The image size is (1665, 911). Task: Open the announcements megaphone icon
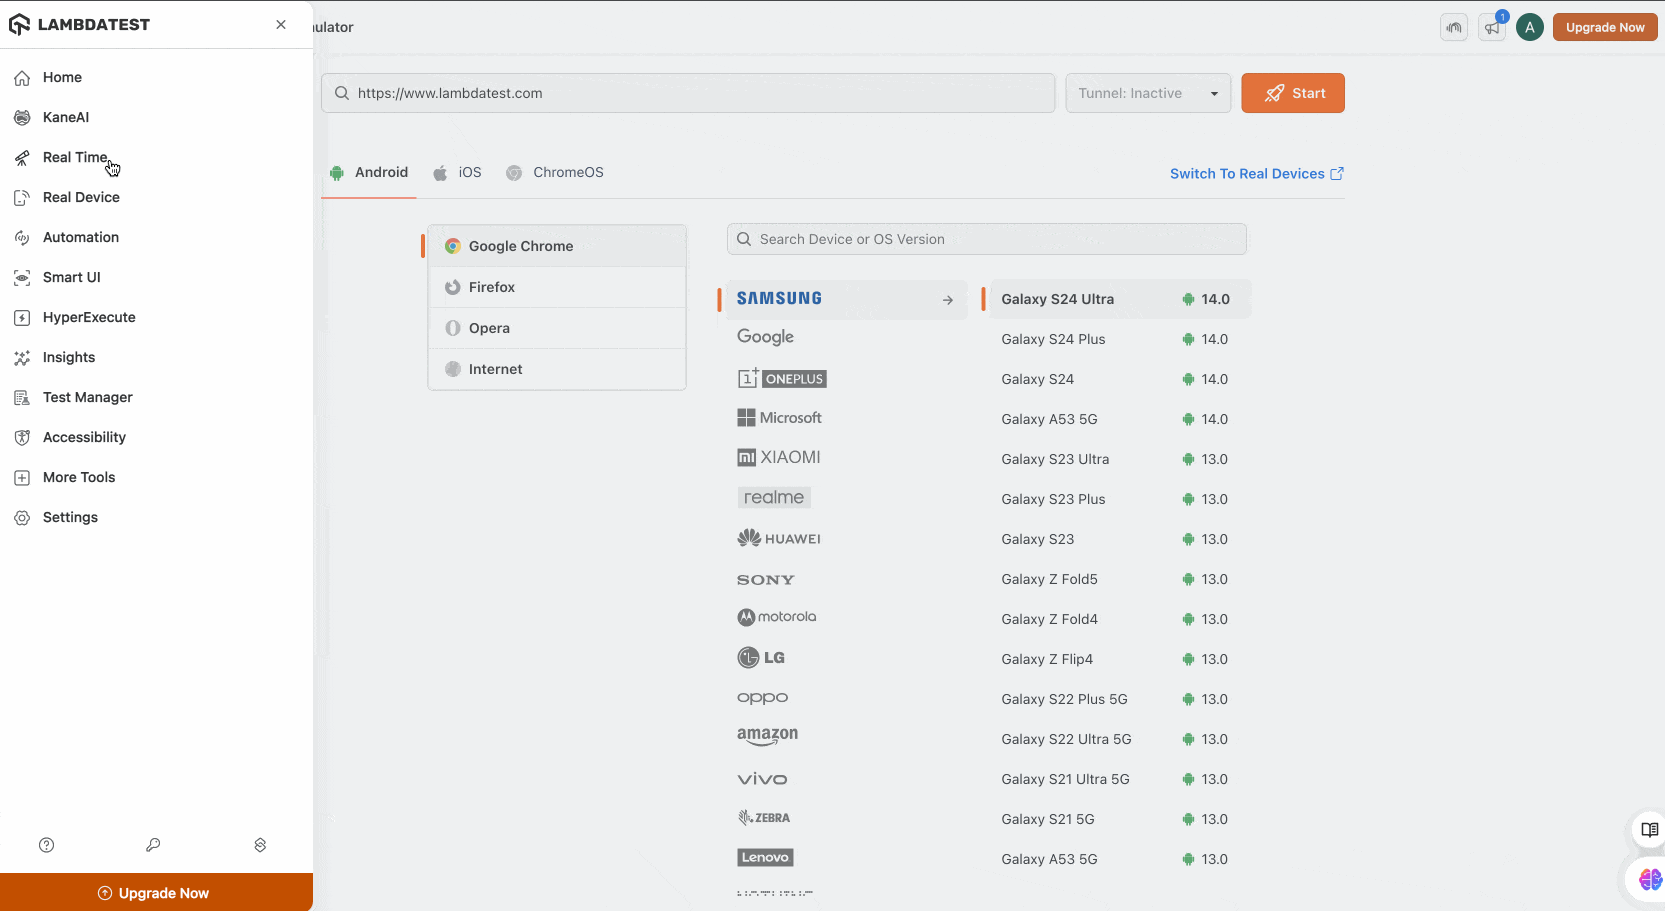click(1492, 28)
